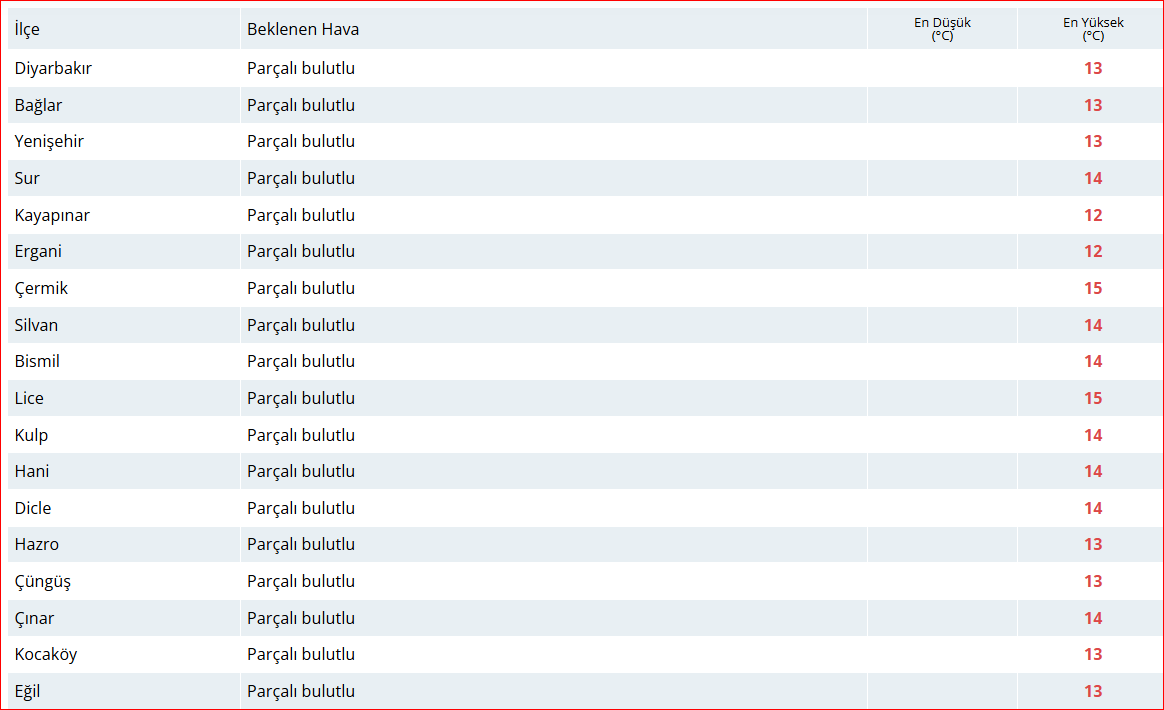1164x710 pixels.
Task: Click the Beklenen Hava column header
Action: coord(303,29)
